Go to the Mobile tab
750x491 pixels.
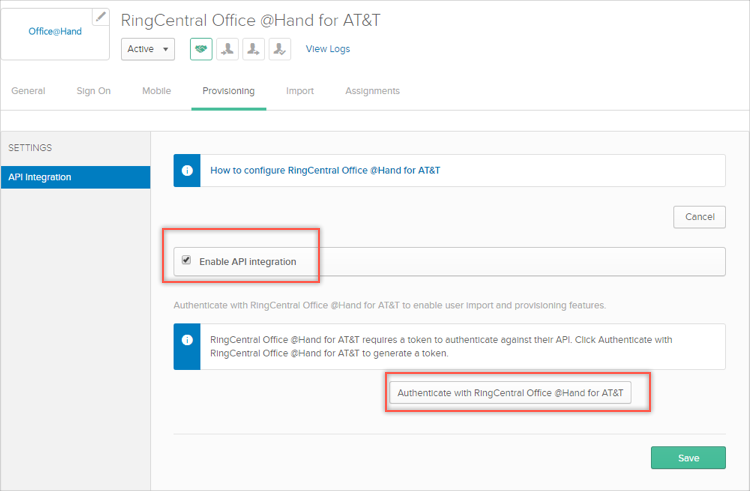(x=156, y=91)
